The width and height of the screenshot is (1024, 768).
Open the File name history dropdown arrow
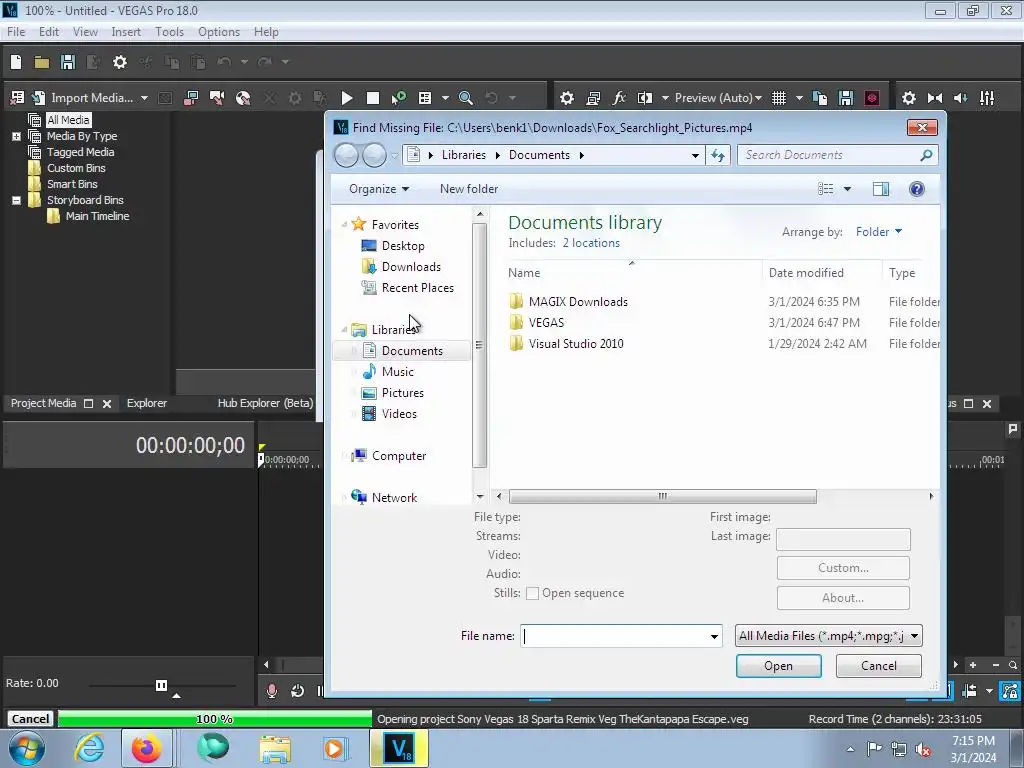[714, 637]
